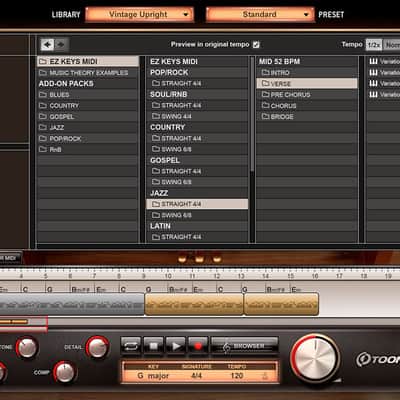
Task: Select the orange MIDI clip starting at bar 9
Action: 194,304
